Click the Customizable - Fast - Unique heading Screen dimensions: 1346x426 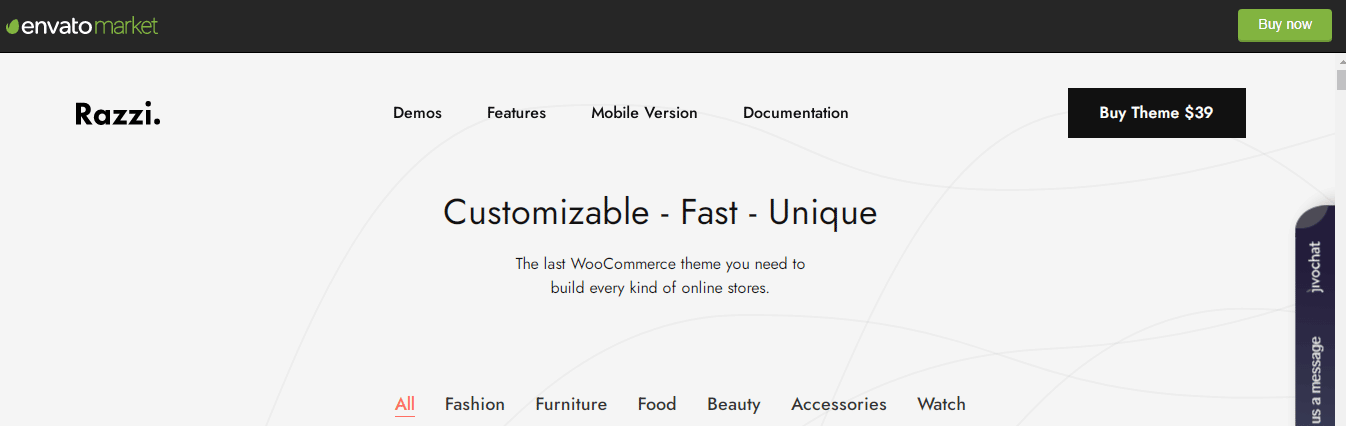pyautogui.click(x=660, y=212)
